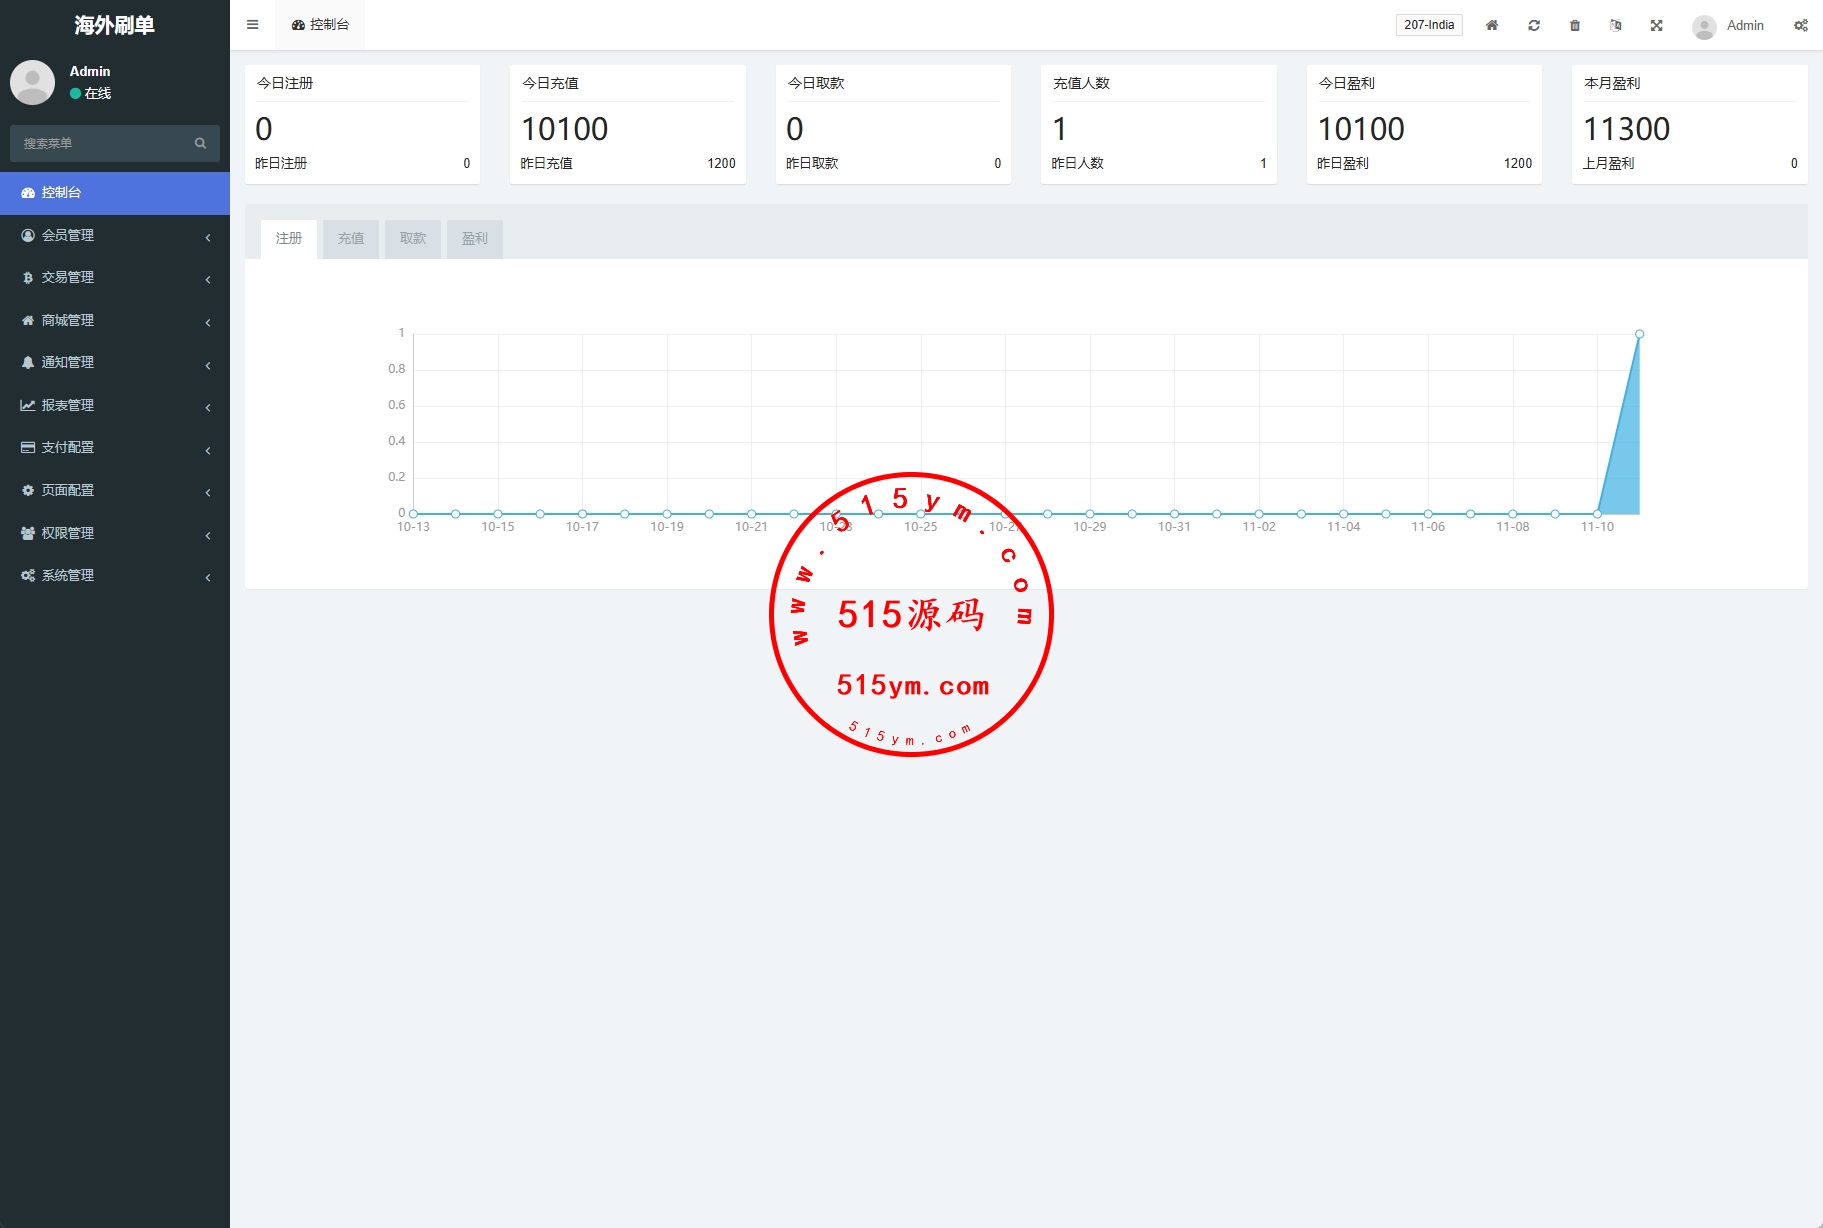Click the home icon in top bar
The image size is (1823, 1228).
tap(1491, 25)
